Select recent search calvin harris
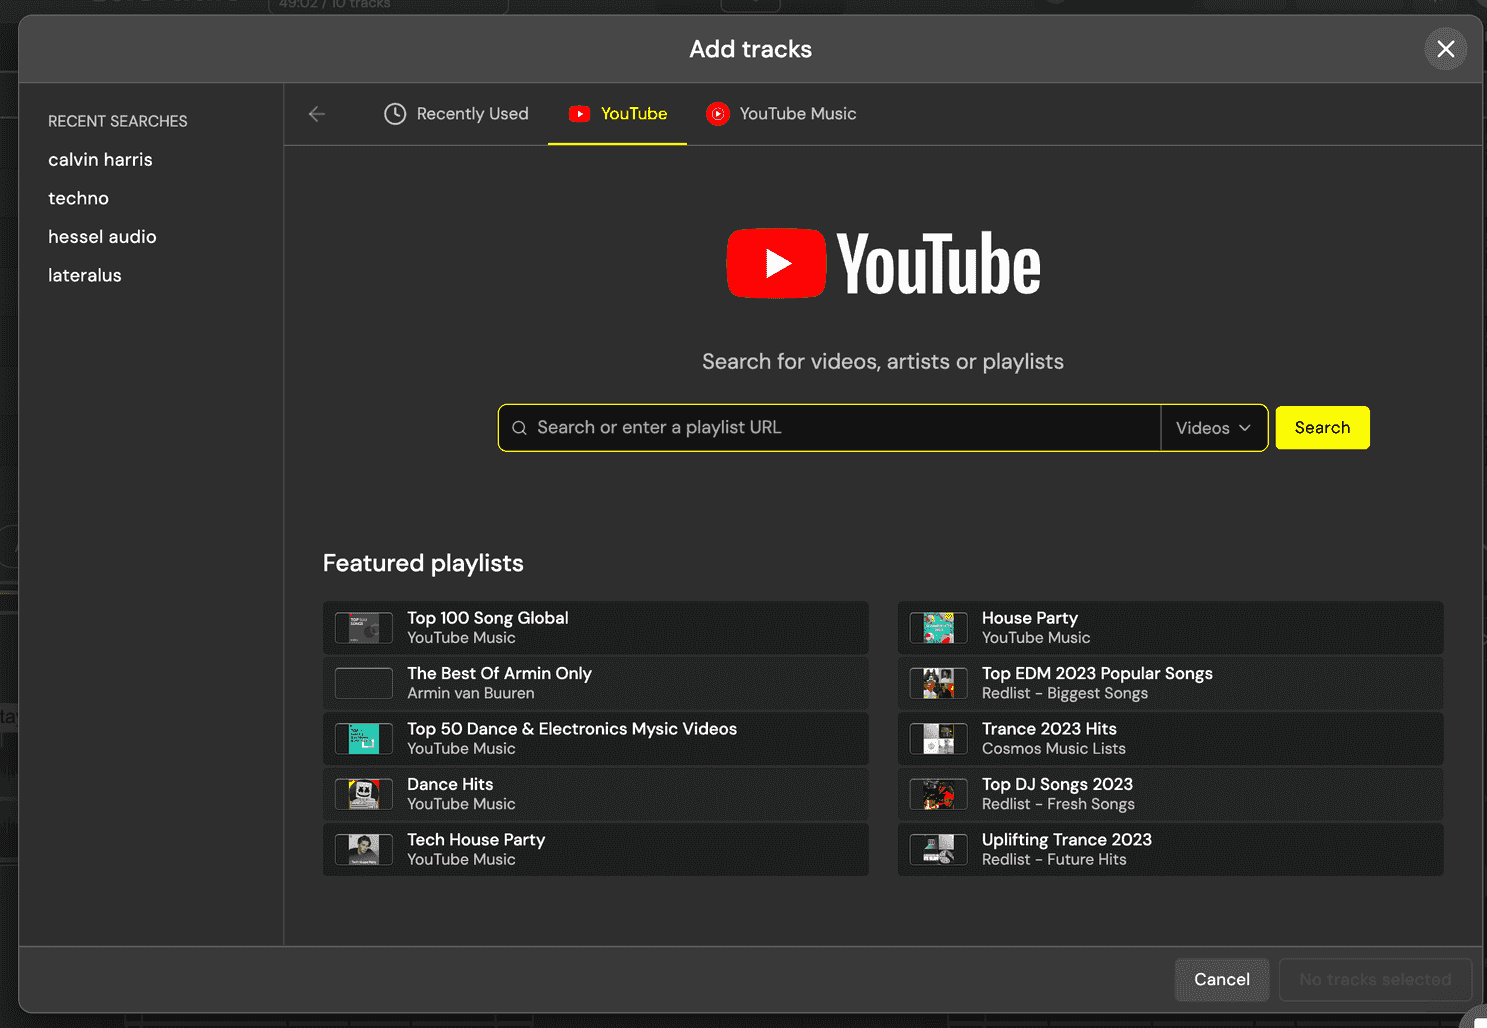The height and width of the screenshot is (1028, 1487). tap(100, 159)
